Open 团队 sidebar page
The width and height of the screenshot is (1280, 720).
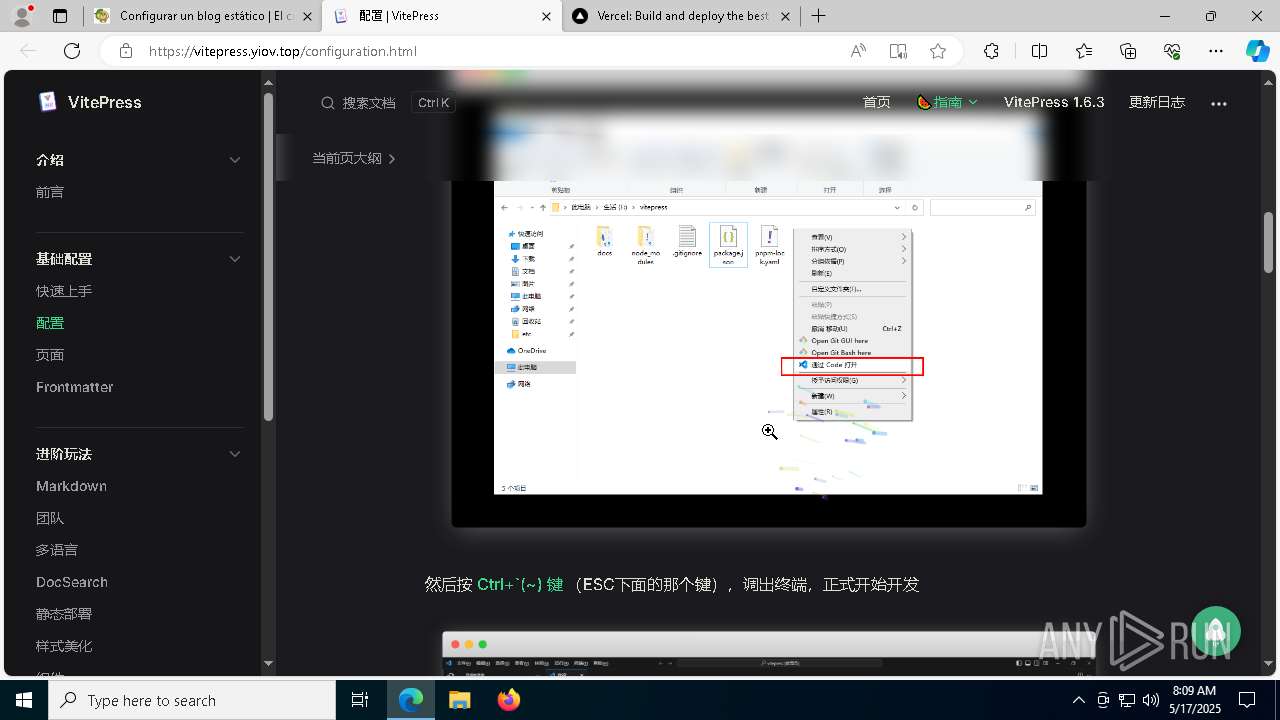tap(50, 518)
